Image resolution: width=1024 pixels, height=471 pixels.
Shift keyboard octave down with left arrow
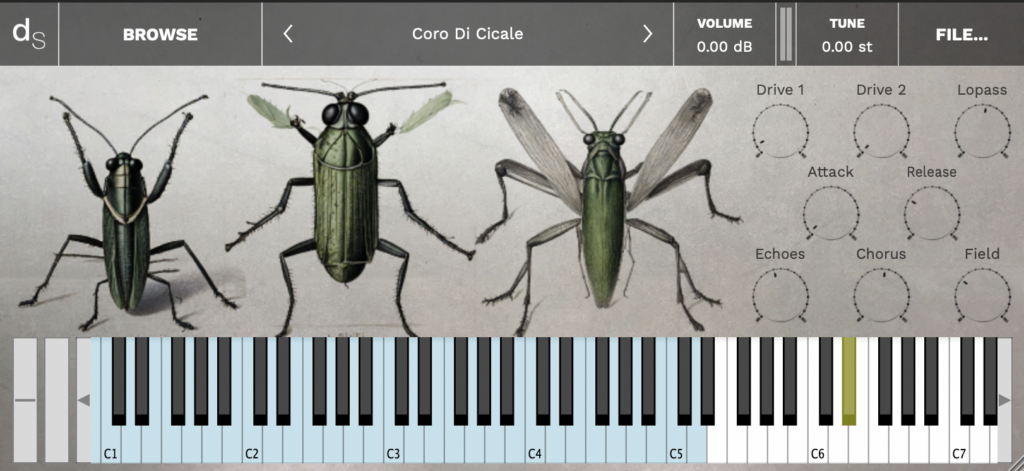coord(84,400)
